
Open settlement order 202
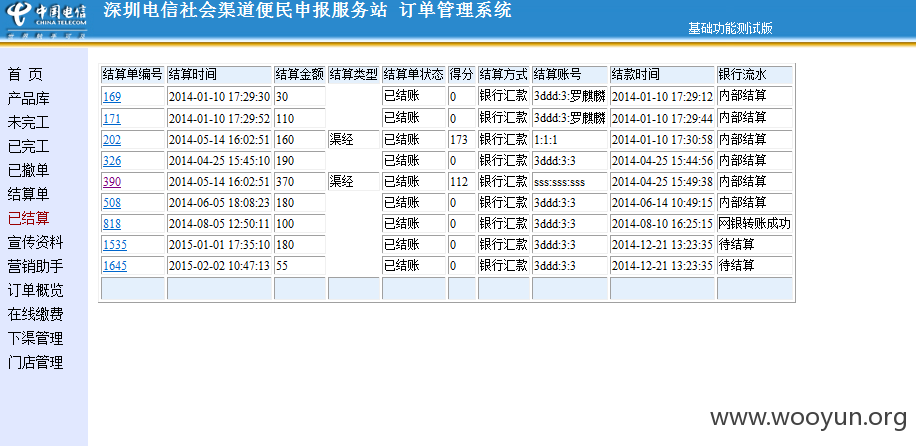(x=112, y=140)
